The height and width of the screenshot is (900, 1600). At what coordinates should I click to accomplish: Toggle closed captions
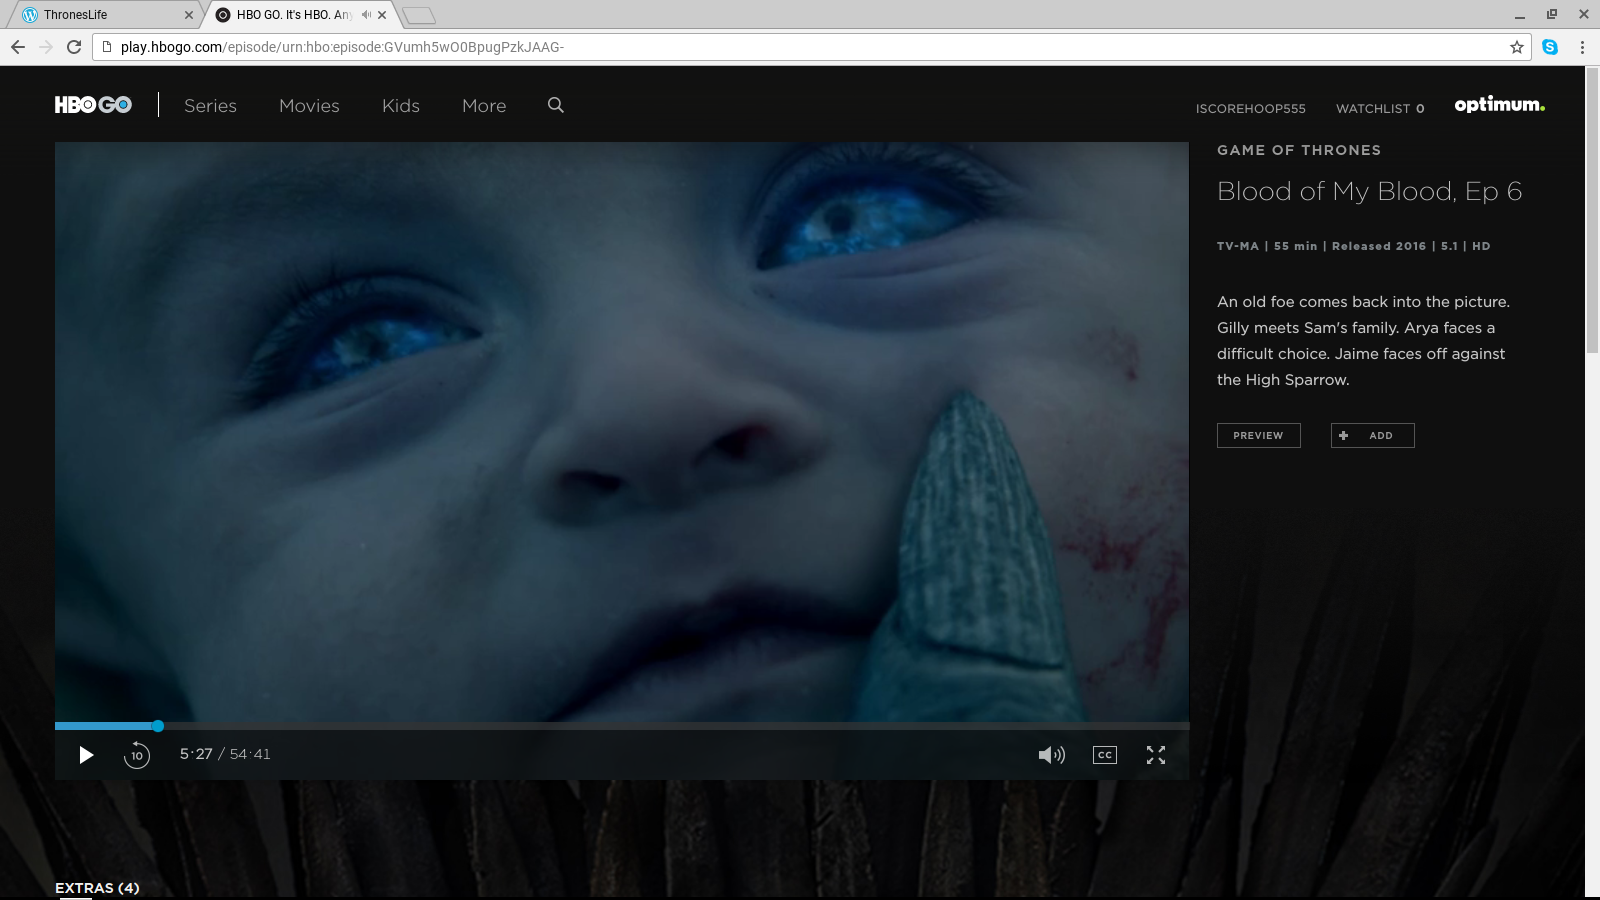click(x=1104, y=755)
